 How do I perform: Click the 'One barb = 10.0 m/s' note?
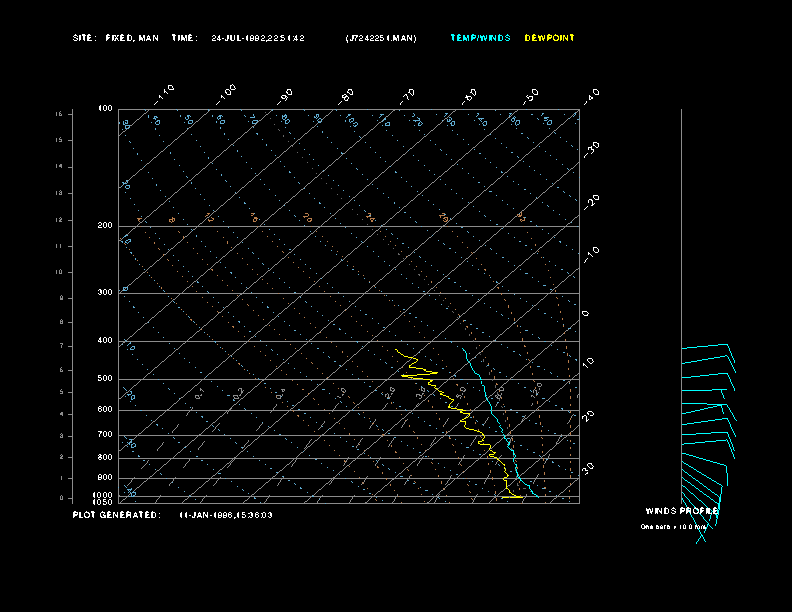674,526
